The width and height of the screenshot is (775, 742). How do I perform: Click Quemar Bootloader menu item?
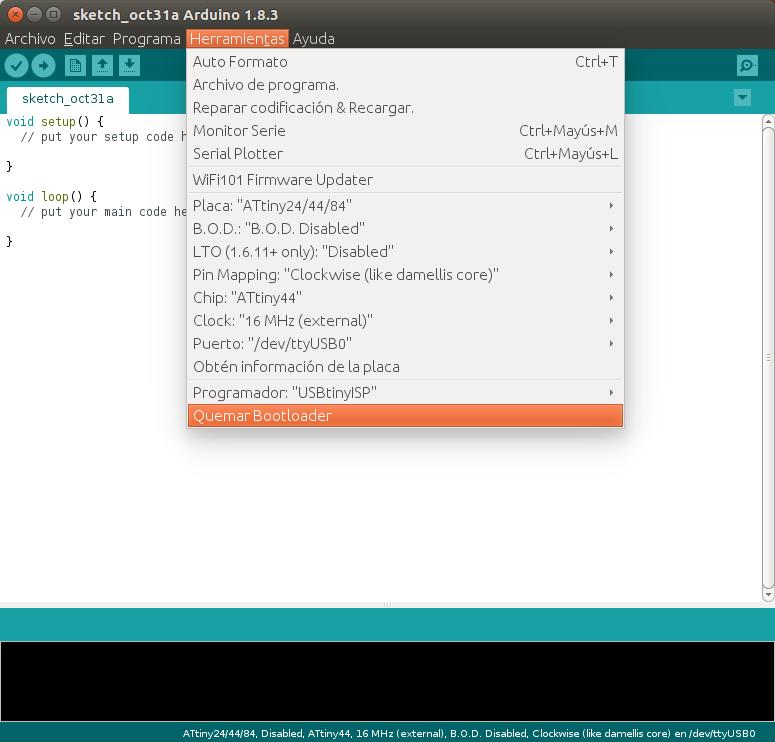coord(405,416)
